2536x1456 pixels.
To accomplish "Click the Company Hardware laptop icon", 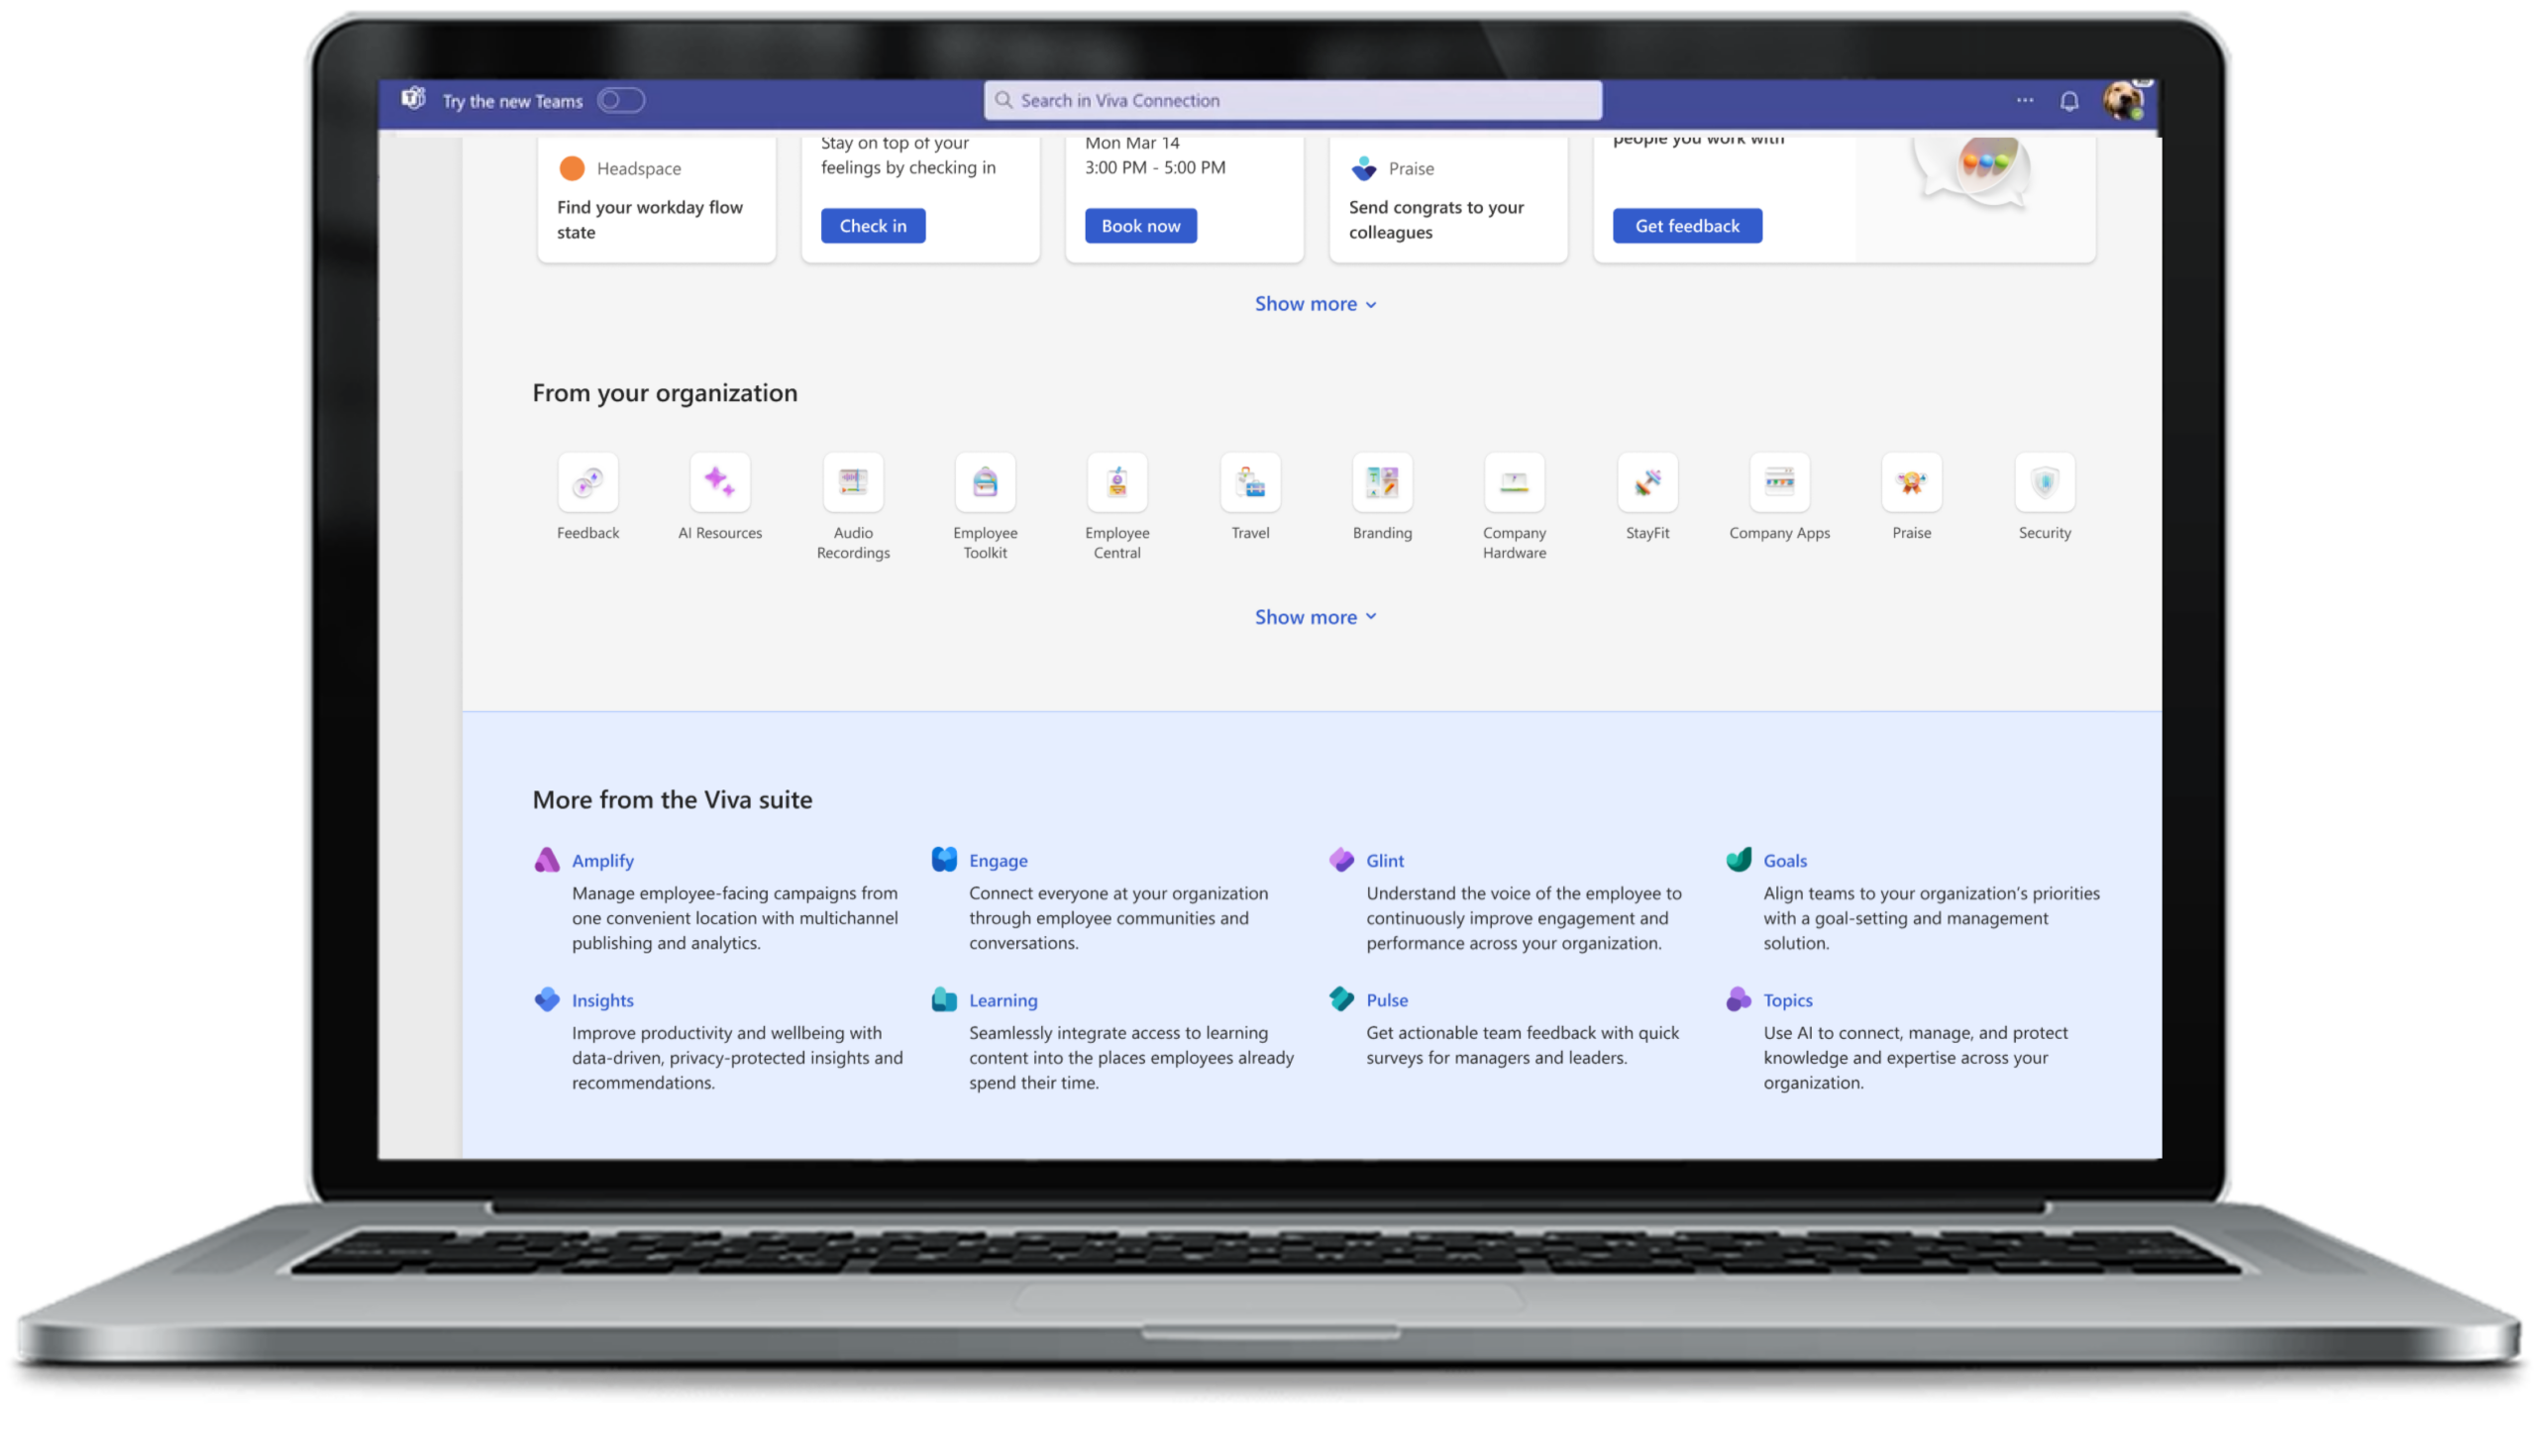I will click(x=1514, y=482).
